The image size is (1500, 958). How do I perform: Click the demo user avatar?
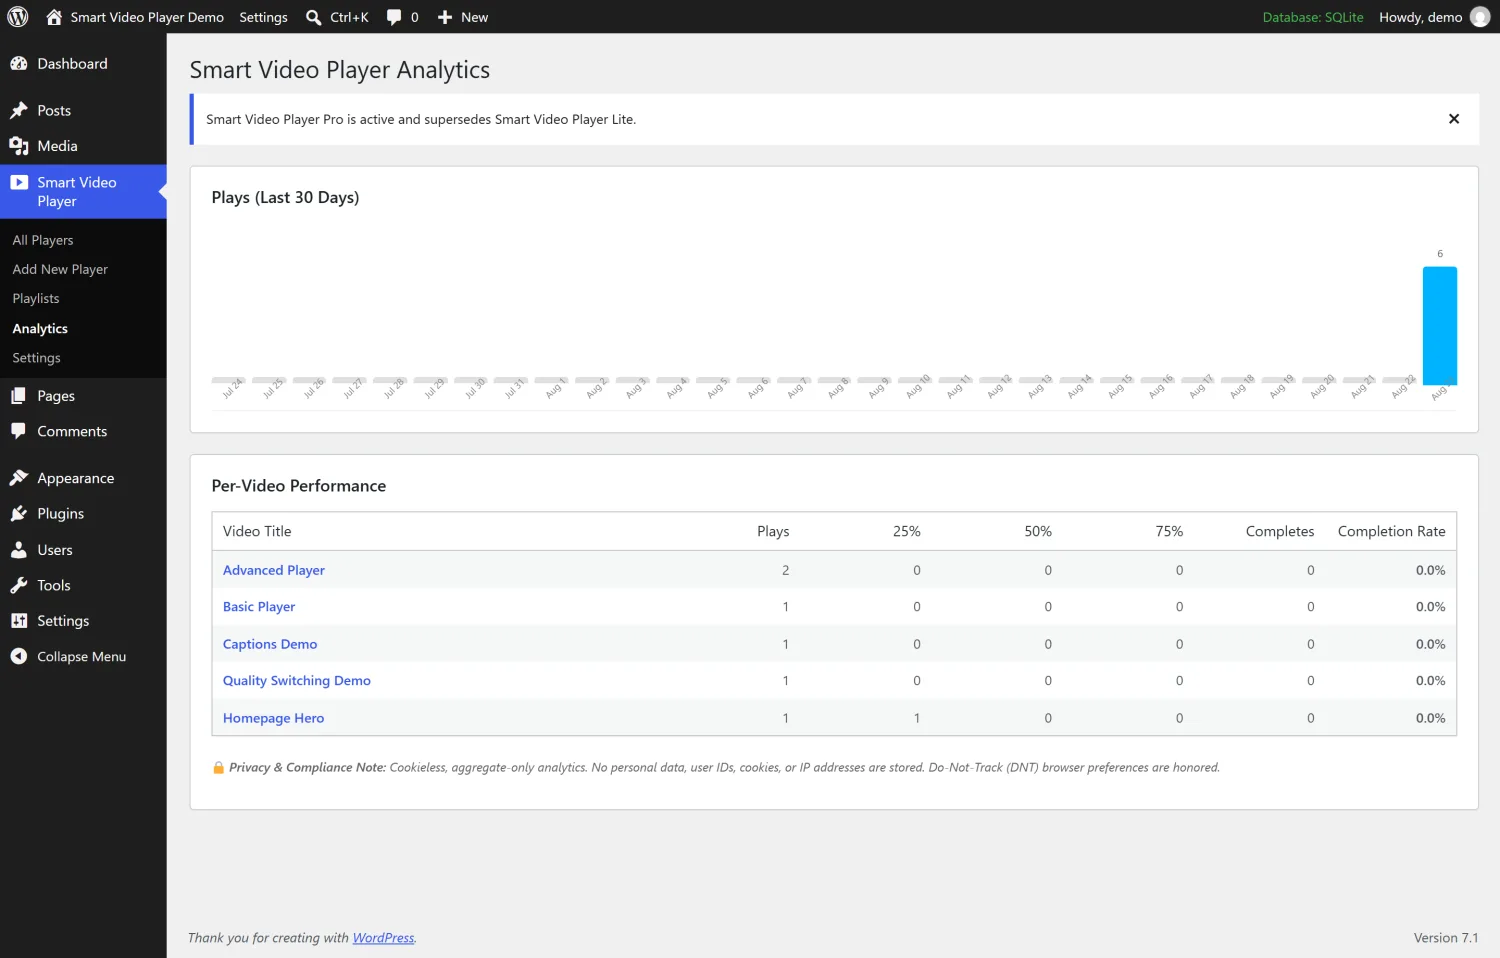[1480, 17]
